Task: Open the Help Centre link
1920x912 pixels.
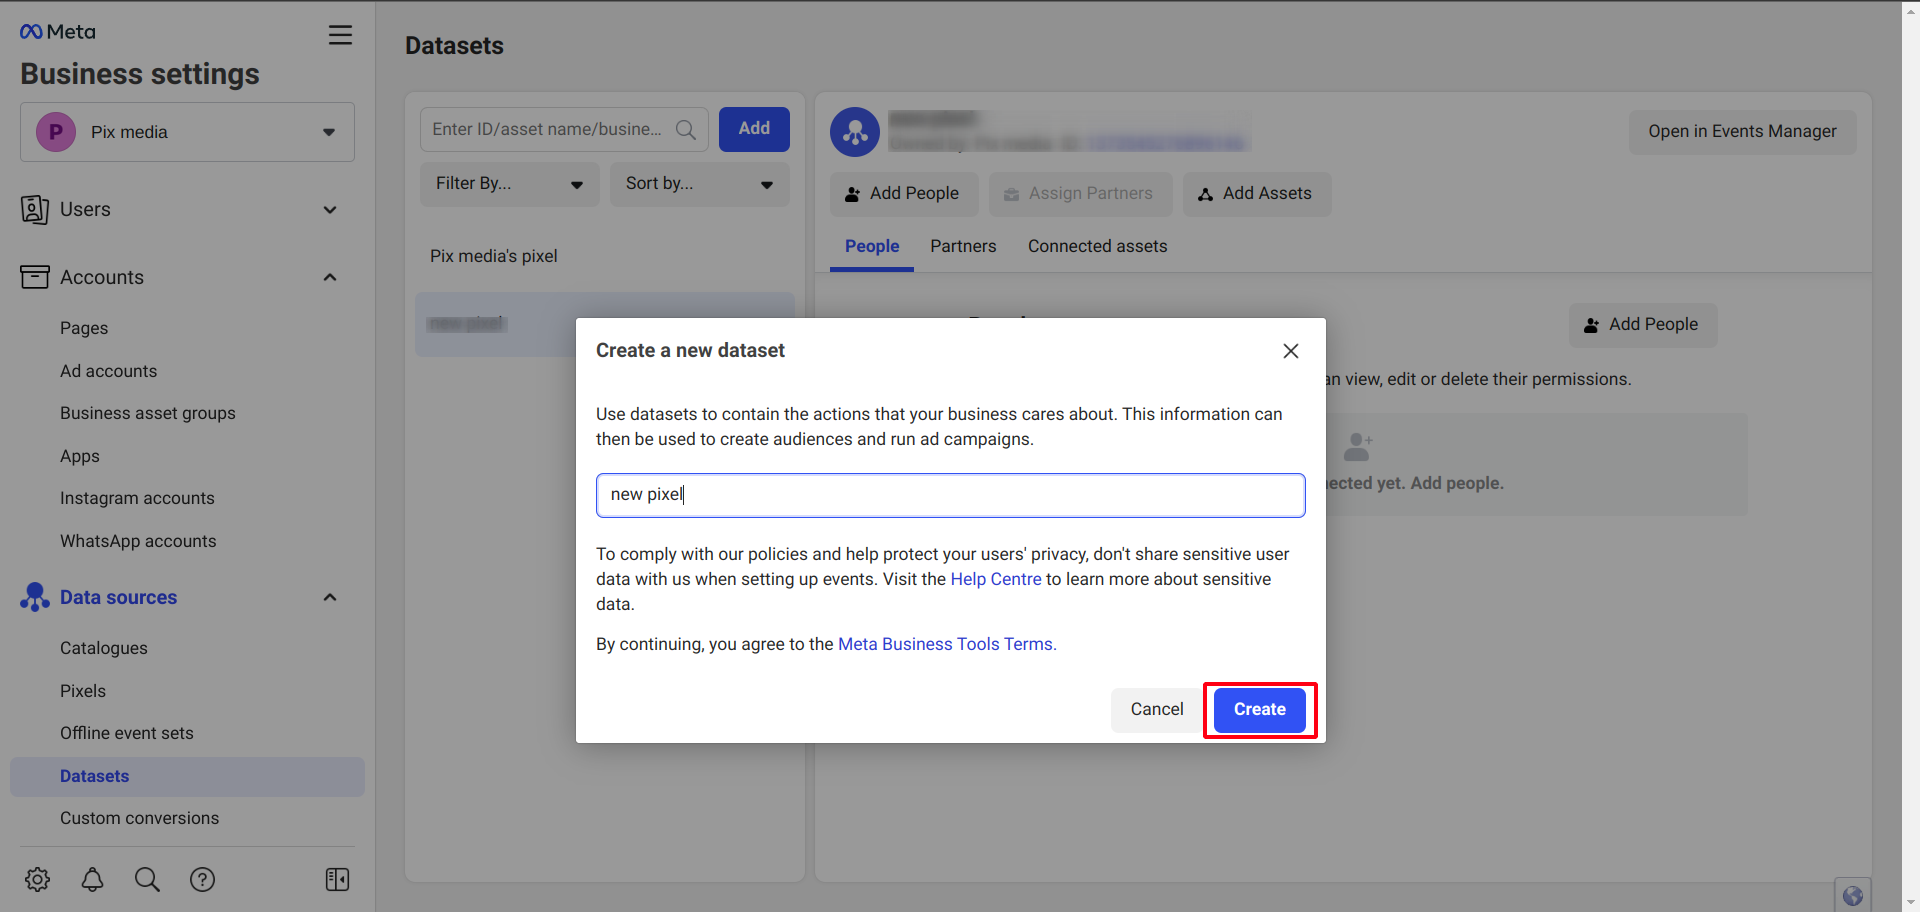Action: click(x=996, y=580)
